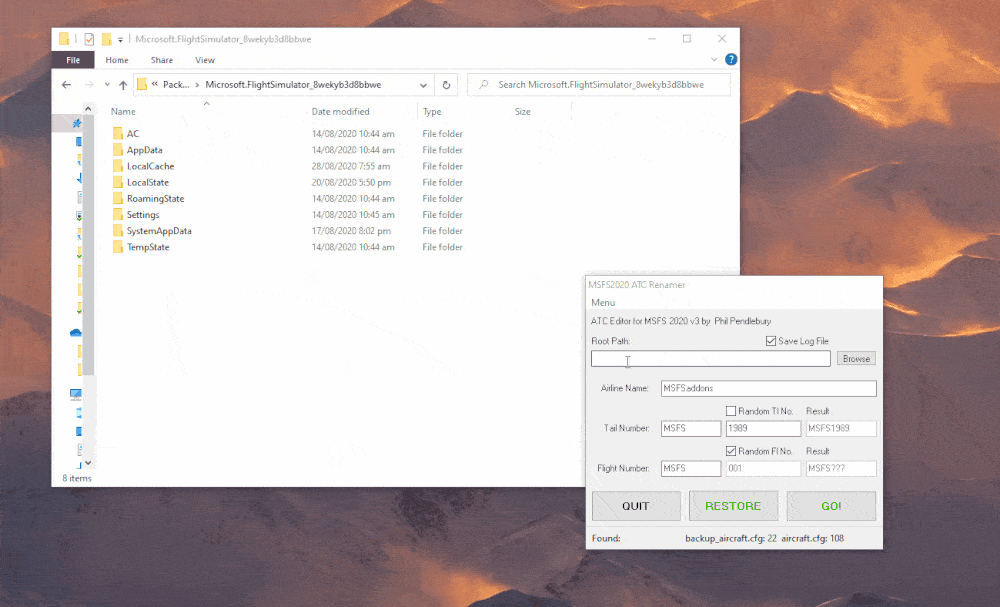
Task: Click the OneDrive cloud icon in sidebar
Action: (x=76, y=332)
